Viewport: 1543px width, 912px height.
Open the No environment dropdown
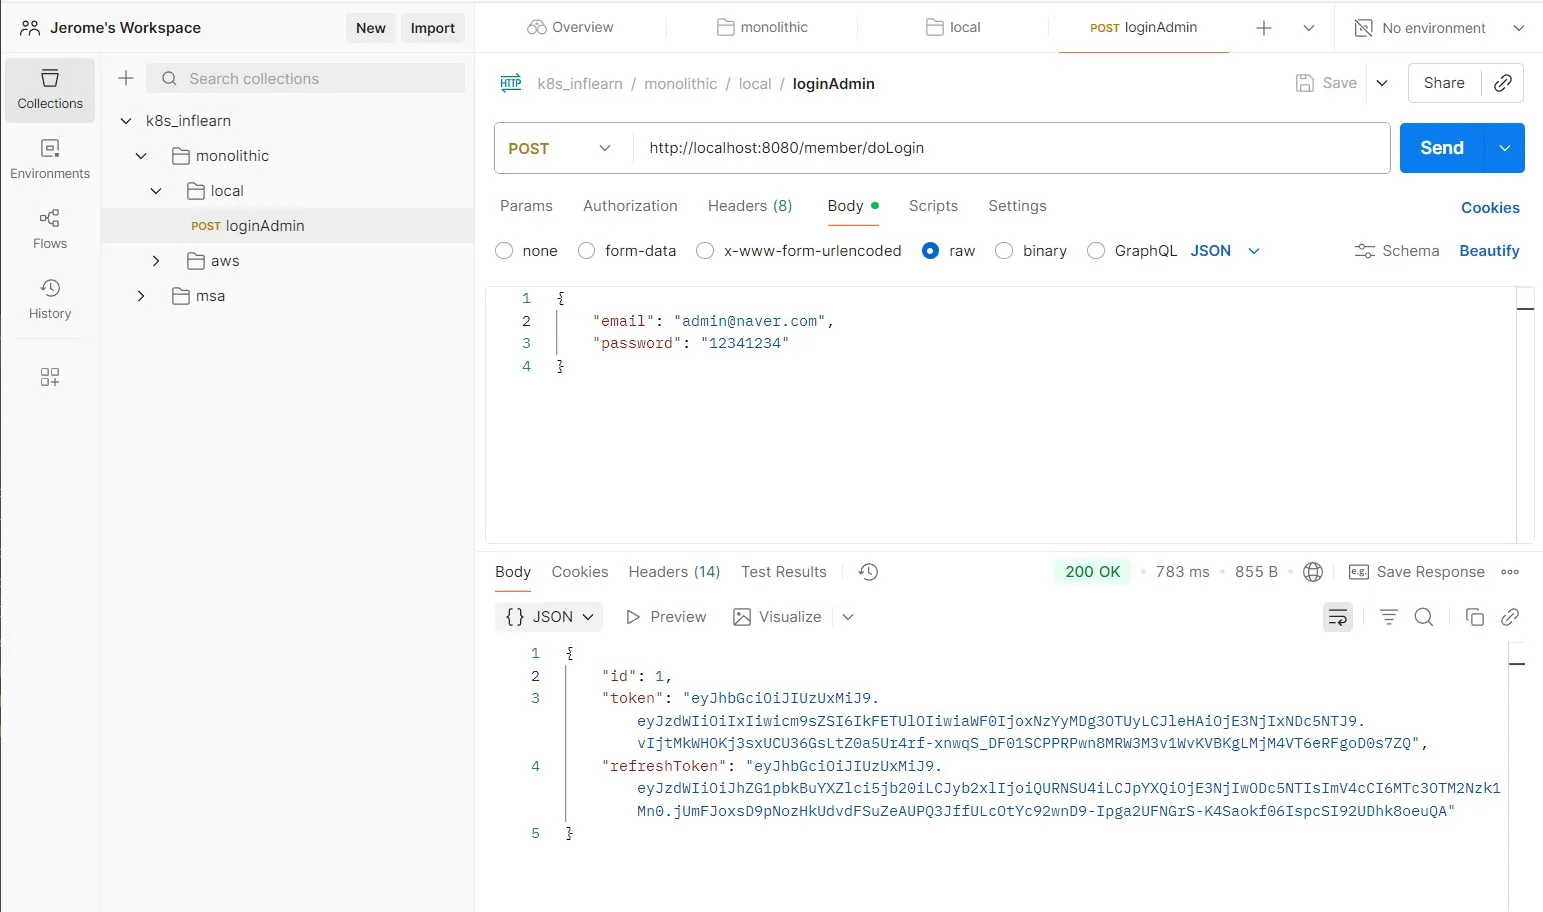1438,28
